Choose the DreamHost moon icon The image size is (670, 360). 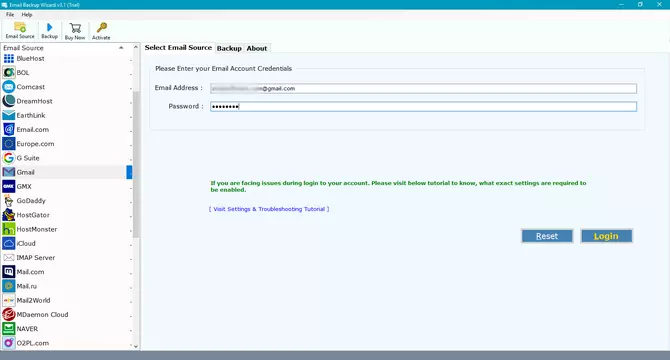pos(9,101)
